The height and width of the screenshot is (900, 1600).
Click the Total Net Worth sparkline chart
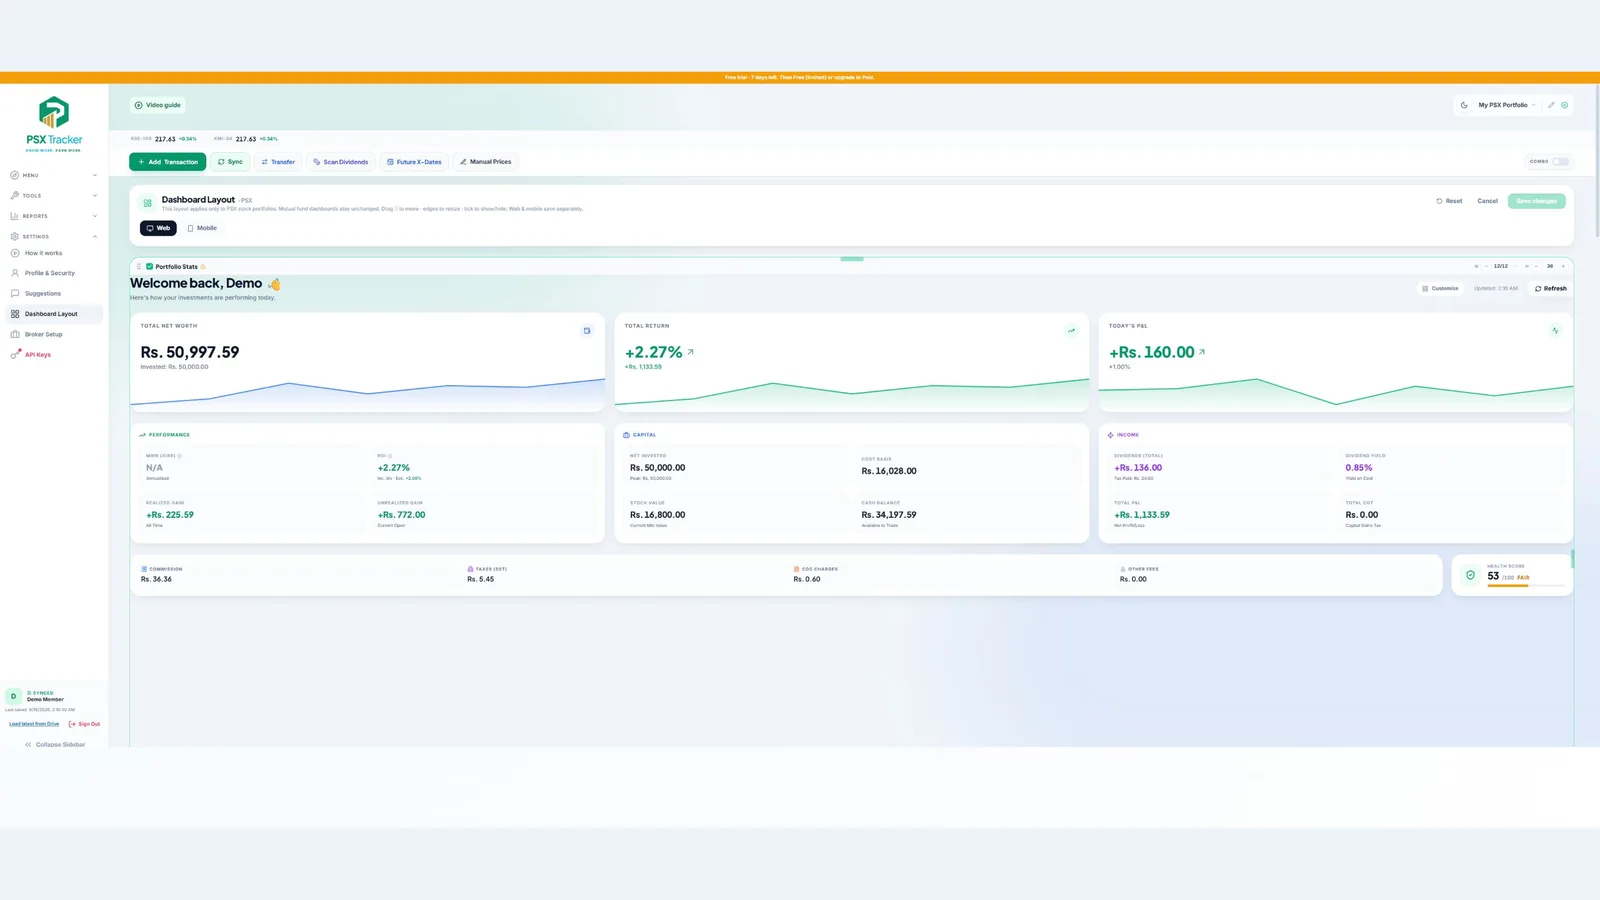[x=367, y=392]
